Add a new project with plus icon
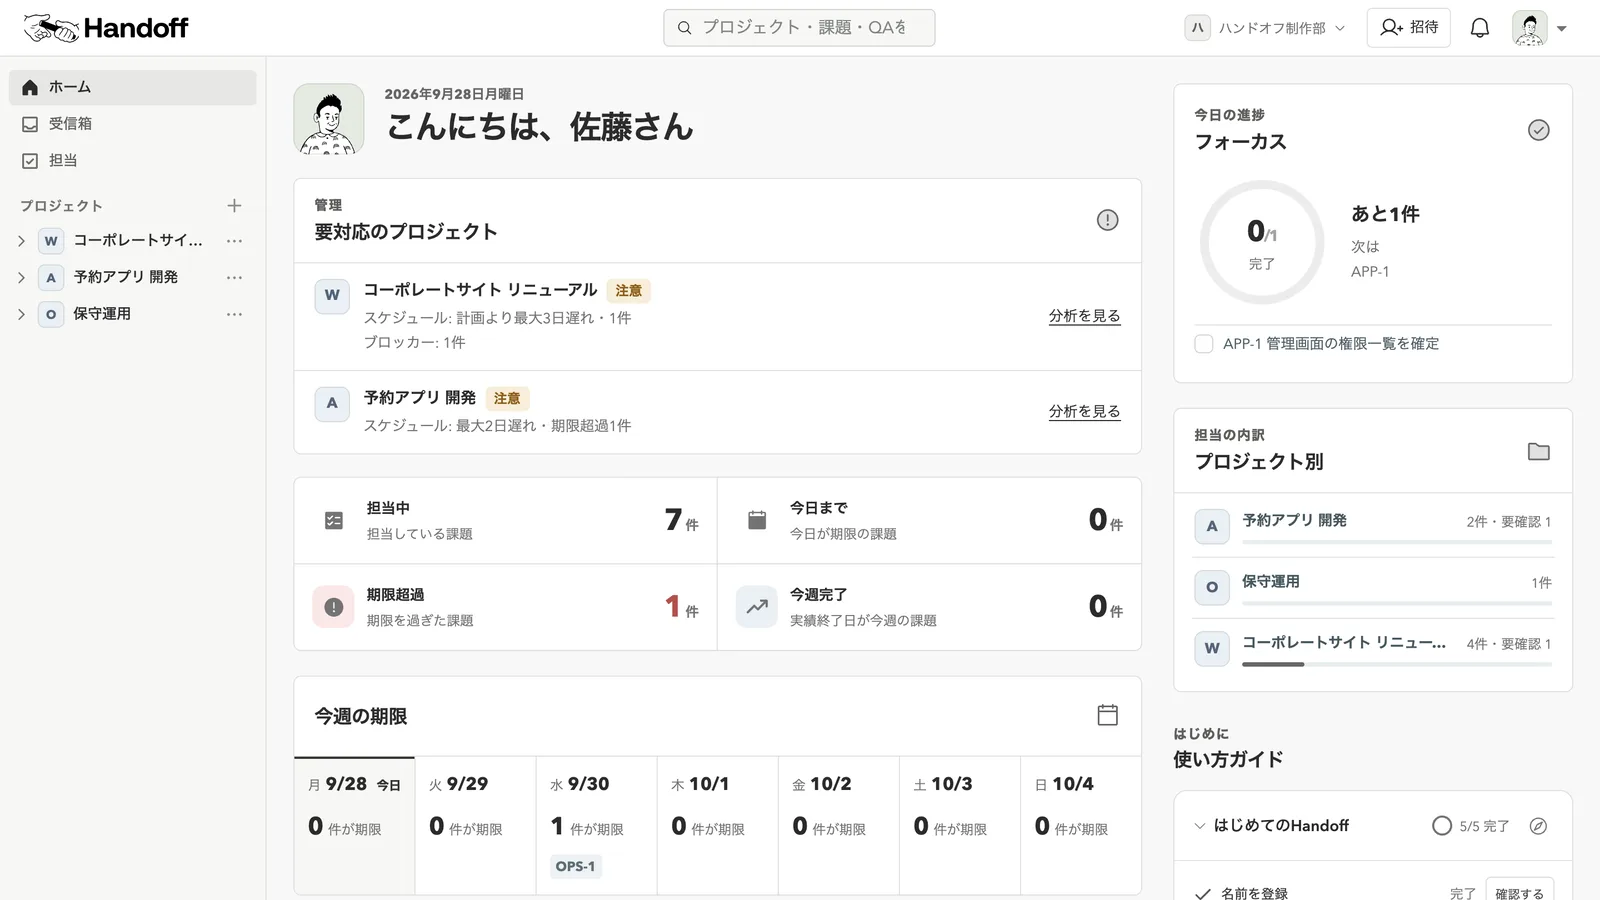Screen dimensions: 1600x900 point(234,206)
